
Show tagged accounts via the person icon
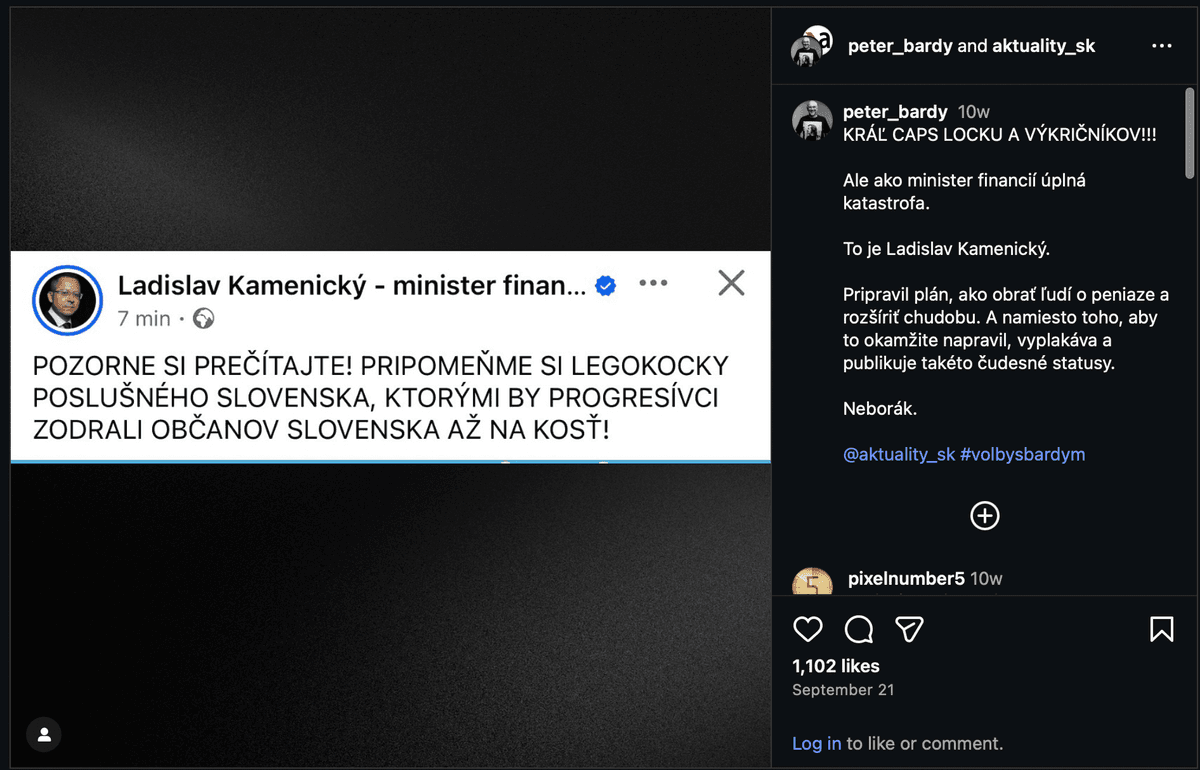pyautogui.click(x=43, y=734)
